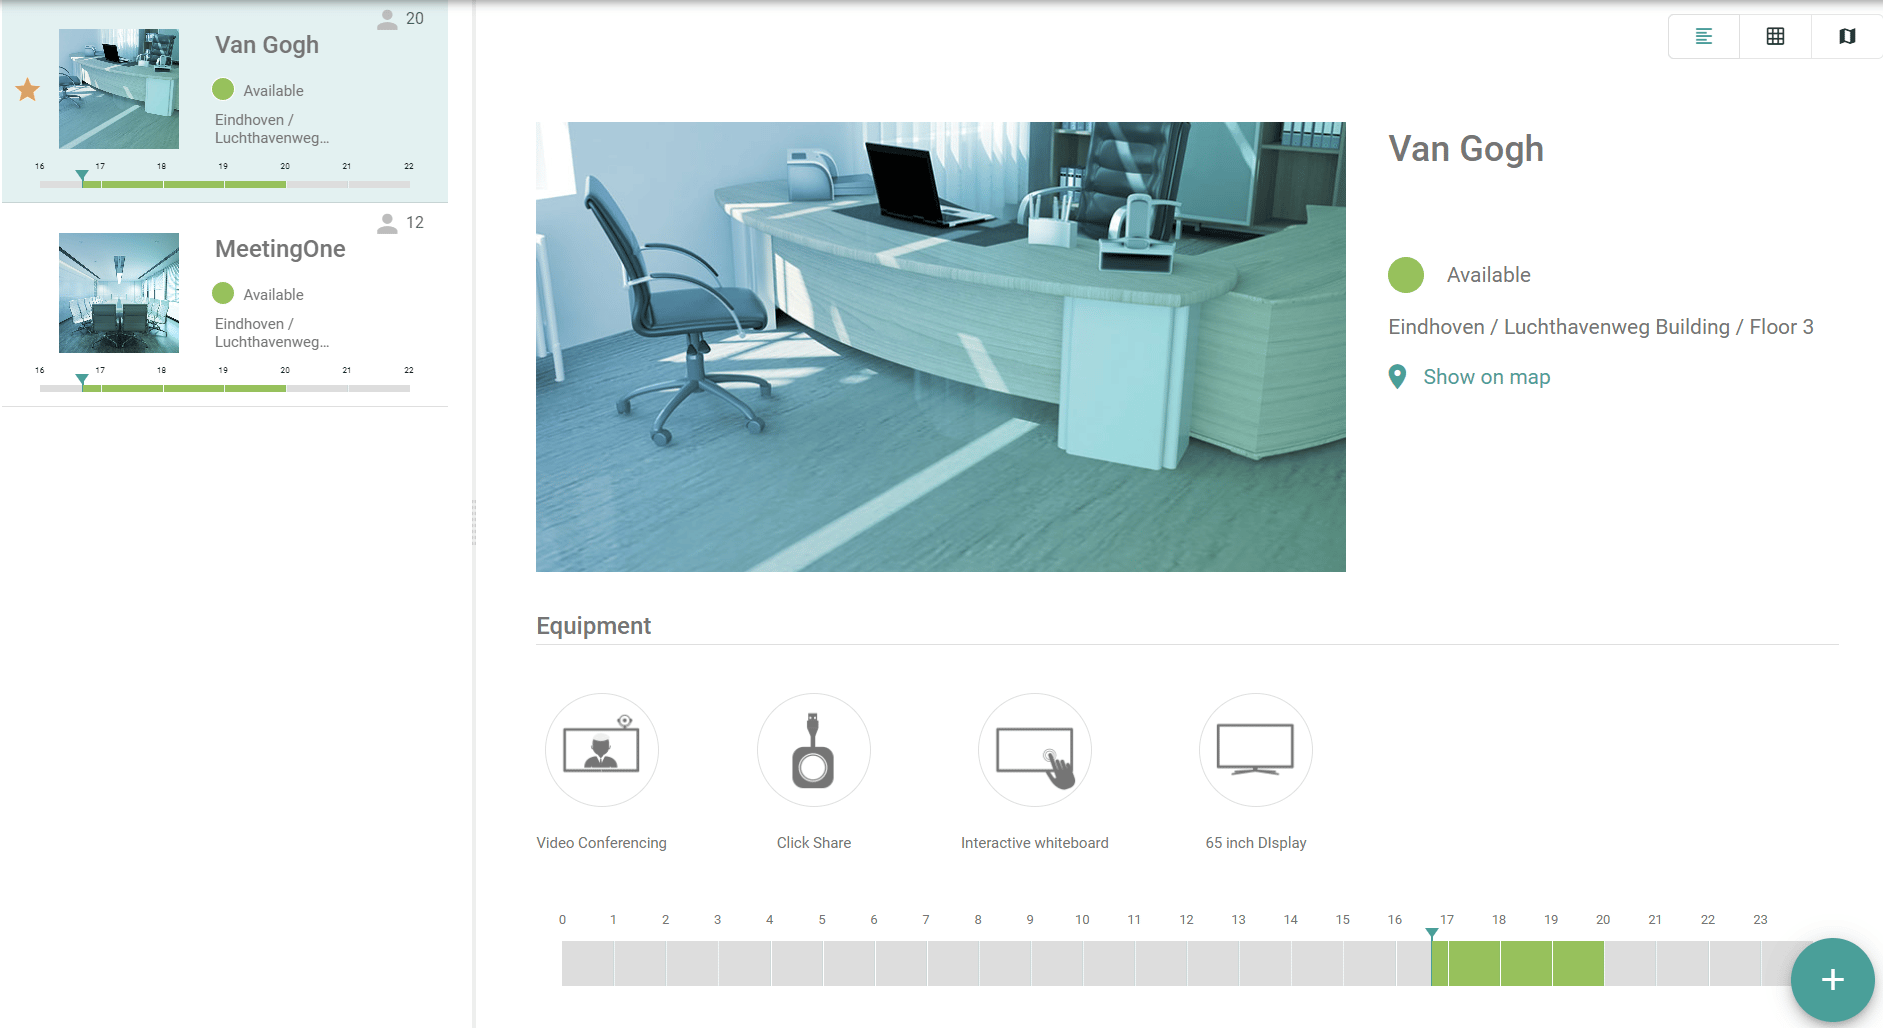Viewport: 1883px width, 1028px height.
Task: Click the capacity person icon showing 12
Action: (387, 223)
